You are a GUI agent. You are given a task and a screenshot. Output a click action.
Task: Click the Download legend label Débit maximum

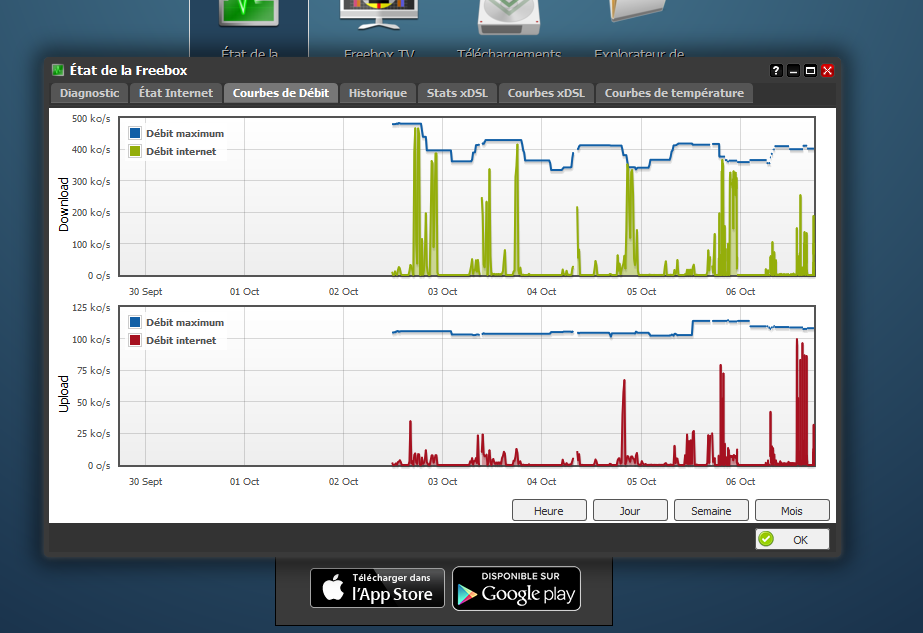(185, 134)
